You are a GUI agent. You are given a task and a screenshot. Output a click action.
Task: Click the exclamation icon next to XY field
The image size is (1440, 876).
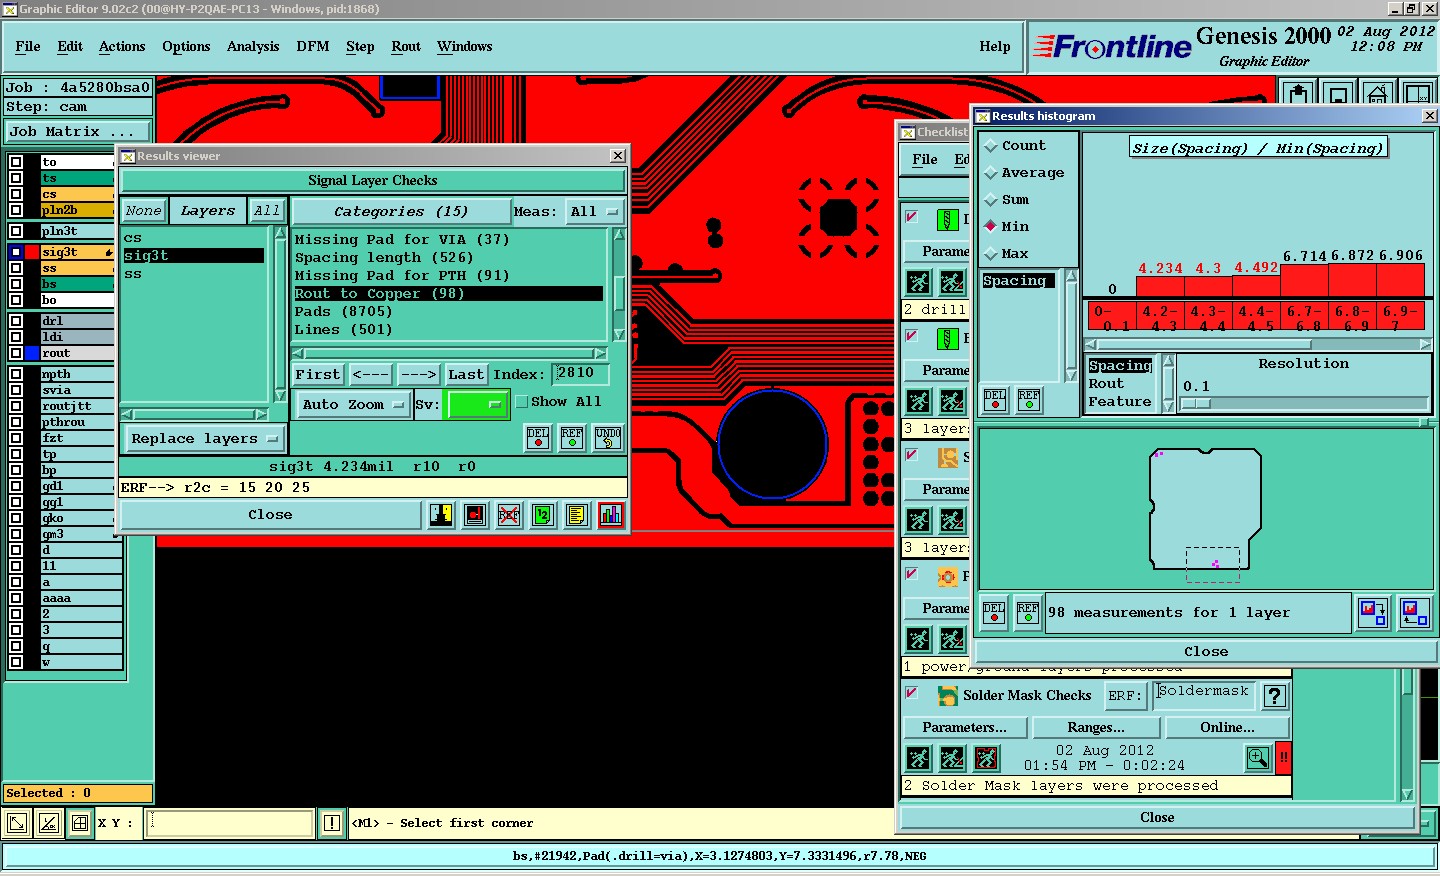click(x=332, y=823)
